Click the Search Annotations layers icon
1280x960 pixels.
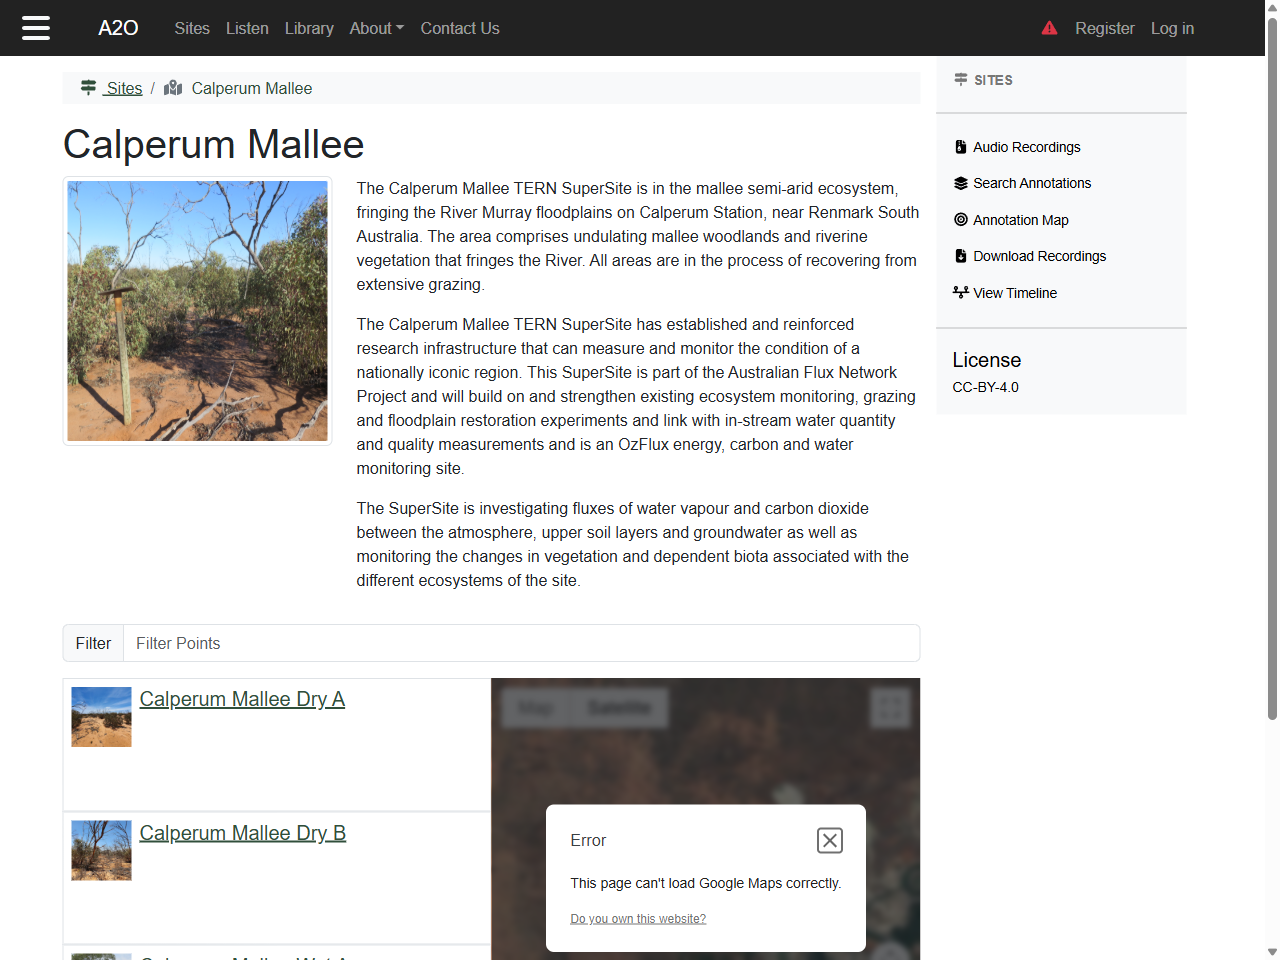coord(960,183)
